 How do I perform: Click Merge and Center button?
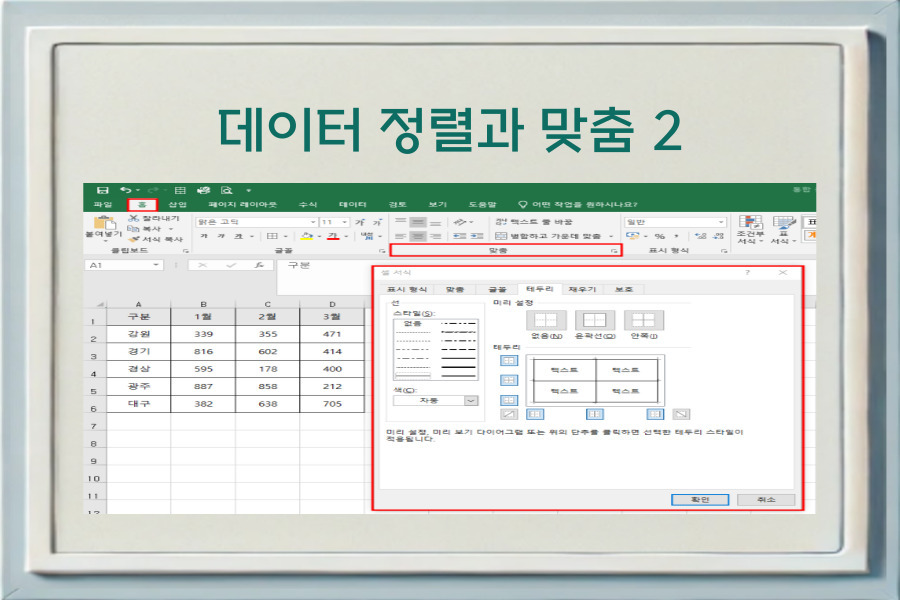(548, 236)
